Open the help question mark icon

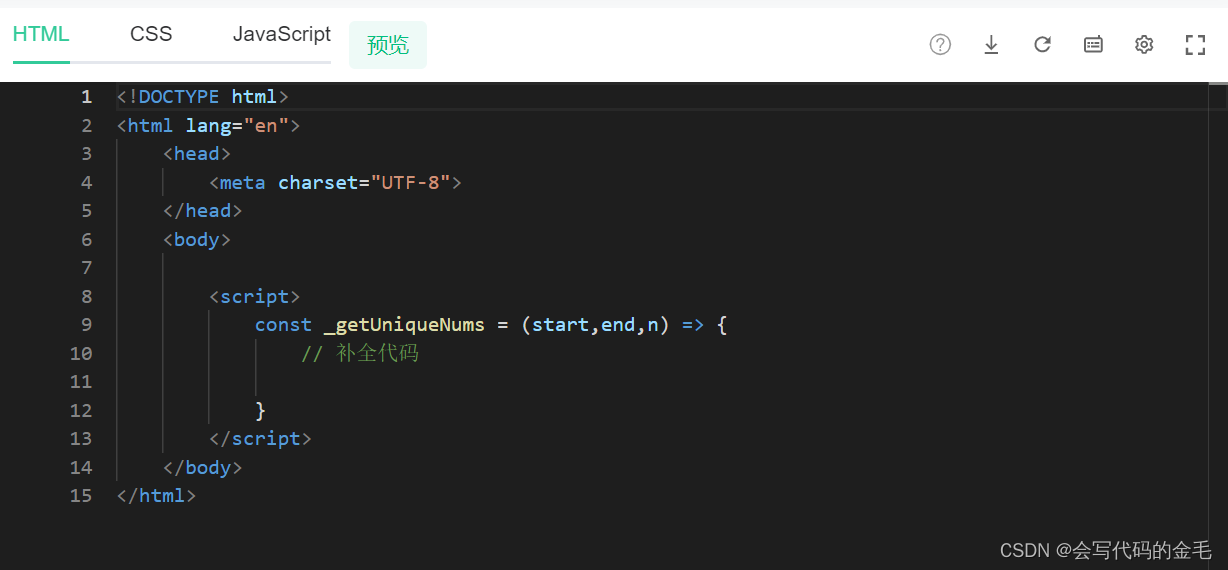point(940,44)
